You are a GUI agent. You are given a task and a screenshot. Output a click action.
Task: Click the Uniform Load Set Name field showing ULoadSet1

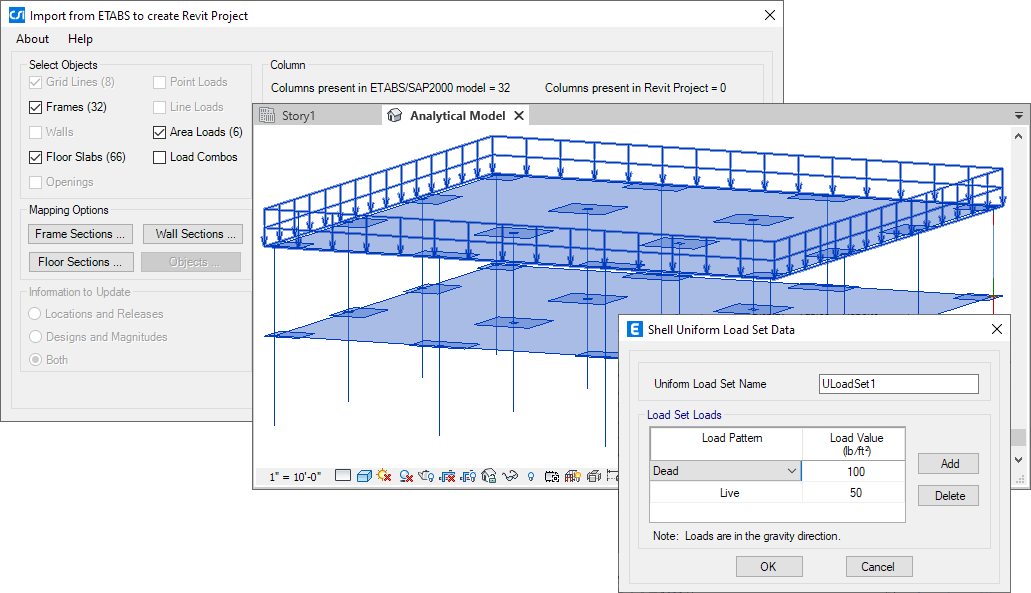coord(897,384)
